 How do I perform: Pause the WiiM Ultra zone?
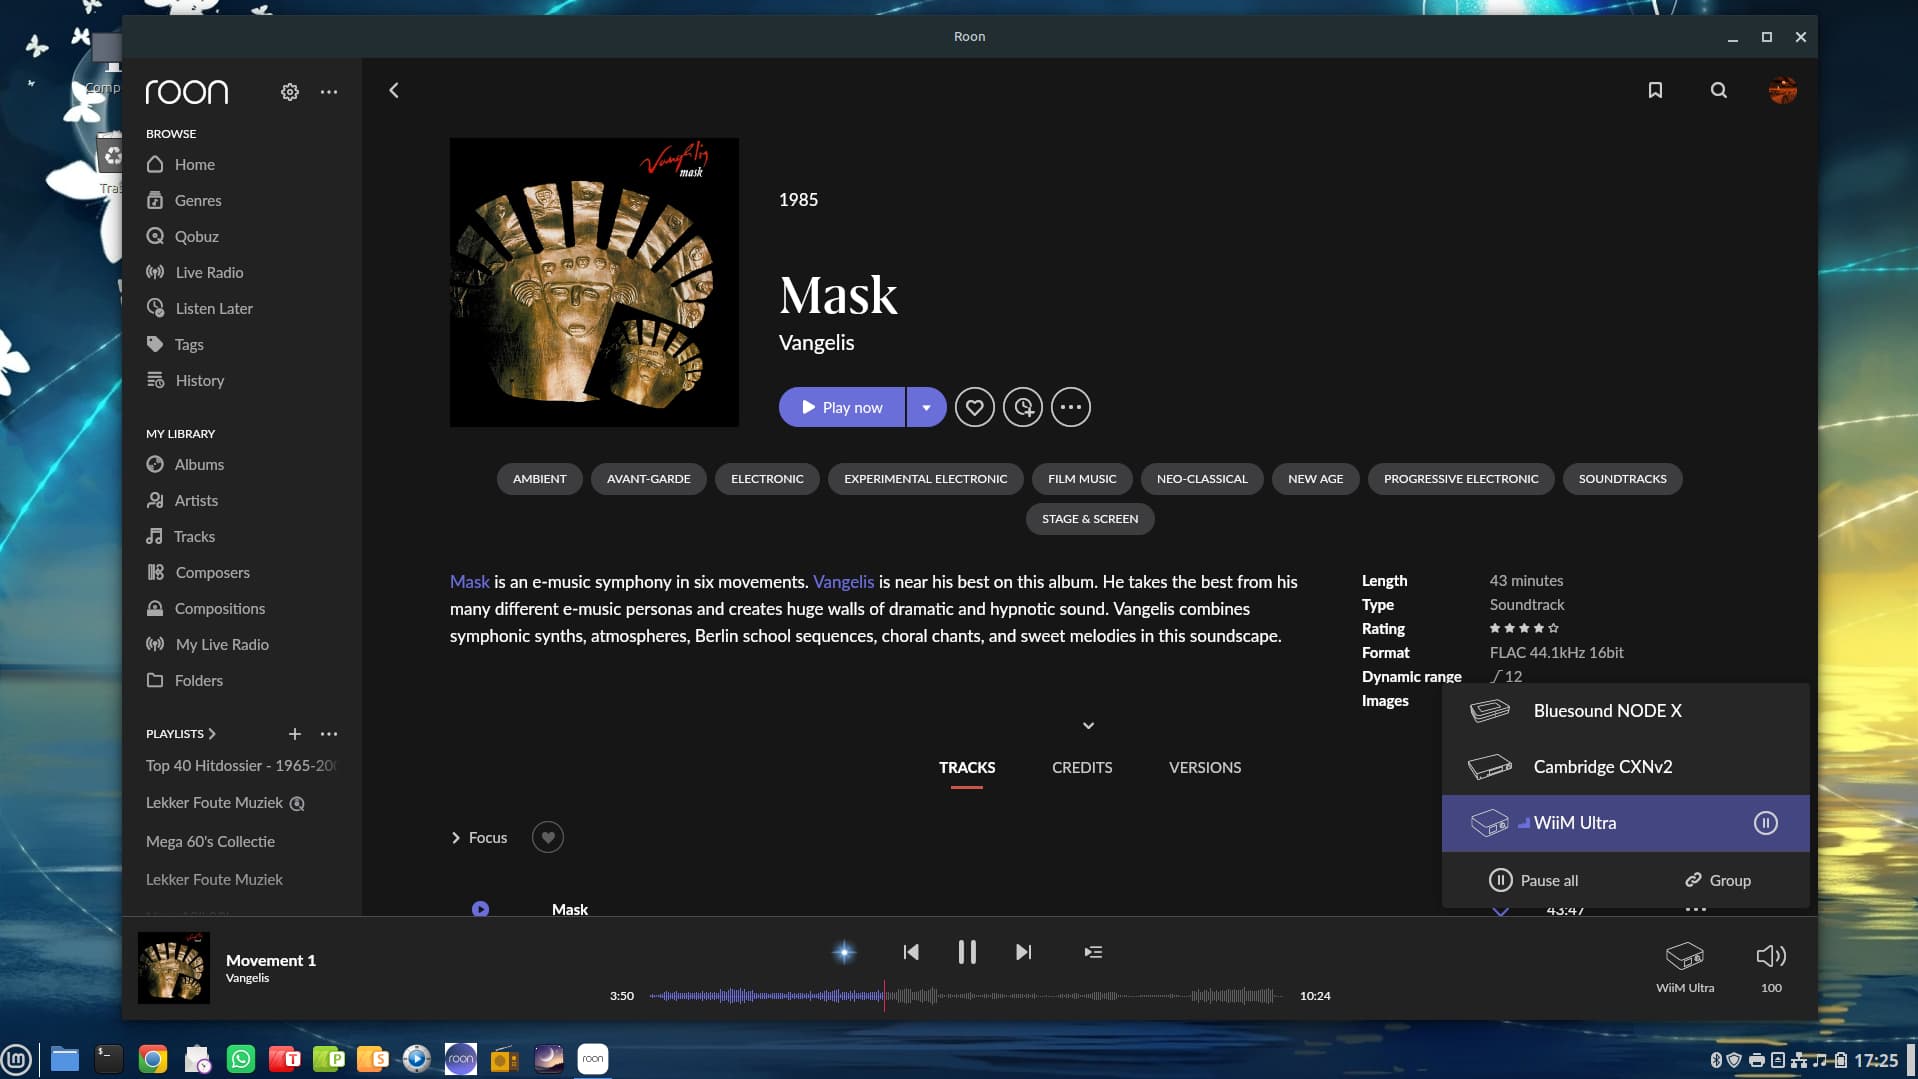coord(1766,823)
